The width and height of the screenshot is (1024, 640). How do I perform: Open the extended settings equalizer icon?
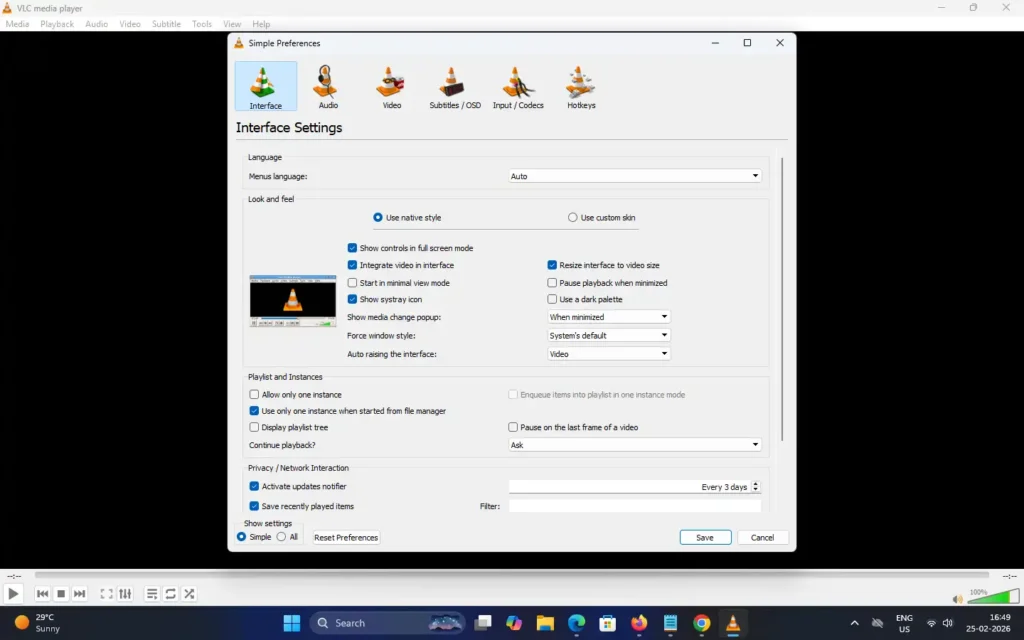tap(124, 593)
